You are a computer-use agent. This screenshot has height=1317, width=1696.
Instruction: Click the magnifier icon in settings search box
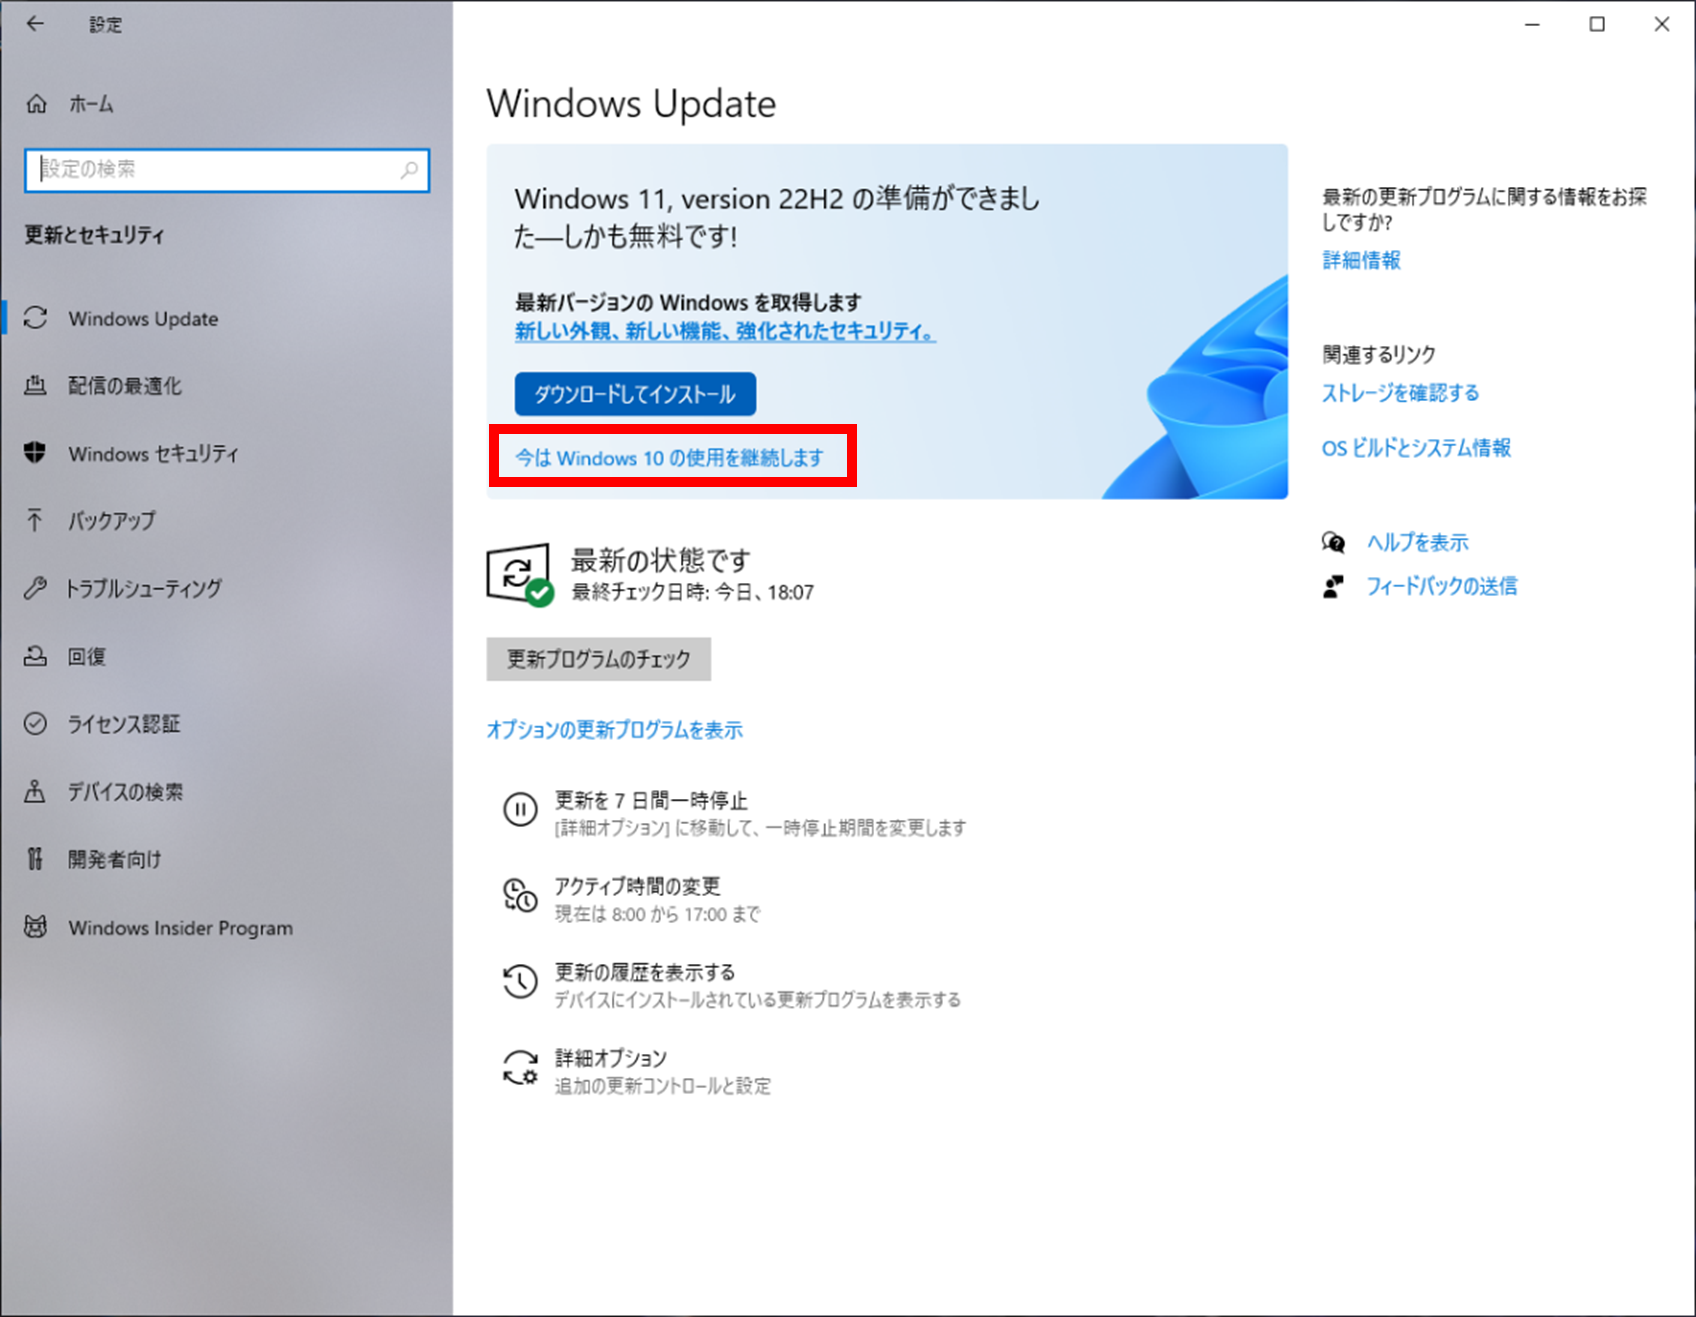pos(409,170)
